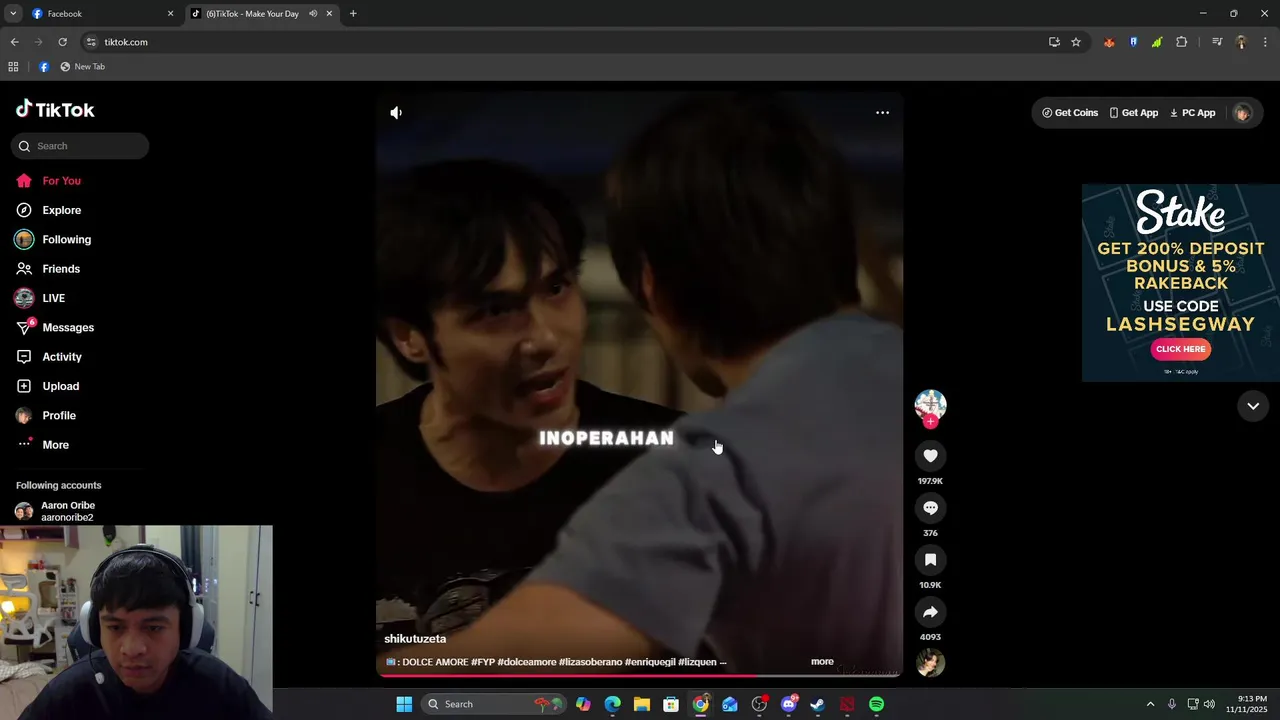
Task: Go to the next video with down chevron
Action: pyautogui.click(x=1253, y=406)
